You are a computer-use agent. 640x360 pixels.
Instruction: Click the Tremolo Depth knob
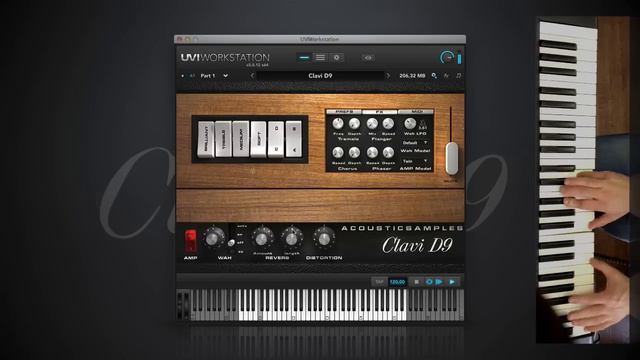(354, 123)
